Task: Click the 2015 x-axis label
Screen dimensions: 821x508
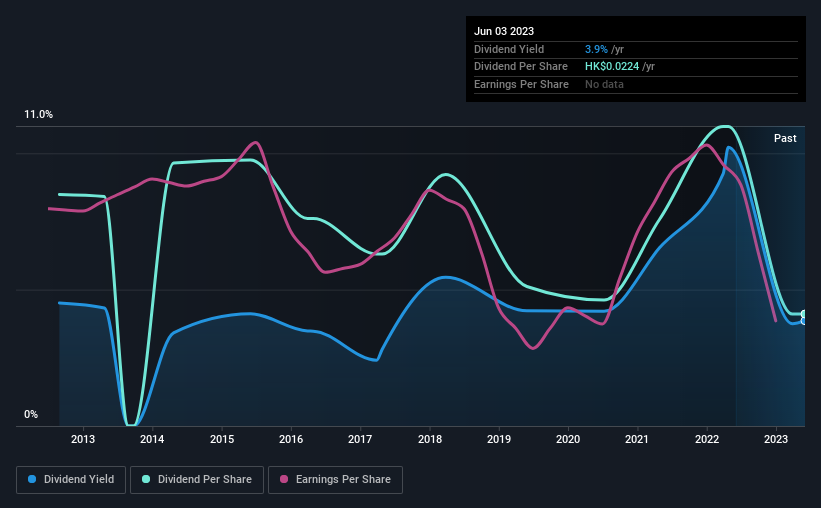Action: point(222,439)
